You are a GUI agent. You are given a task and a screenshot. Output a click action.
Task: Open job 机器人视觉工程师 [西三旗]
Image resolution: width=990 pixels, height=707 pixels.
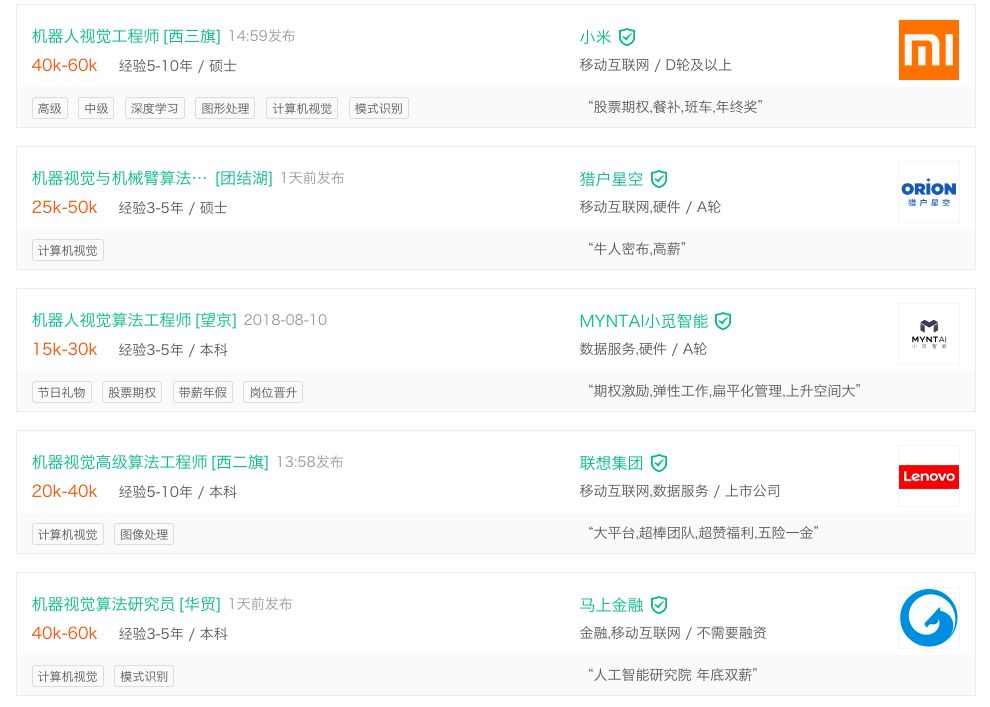tap(126, 36)
